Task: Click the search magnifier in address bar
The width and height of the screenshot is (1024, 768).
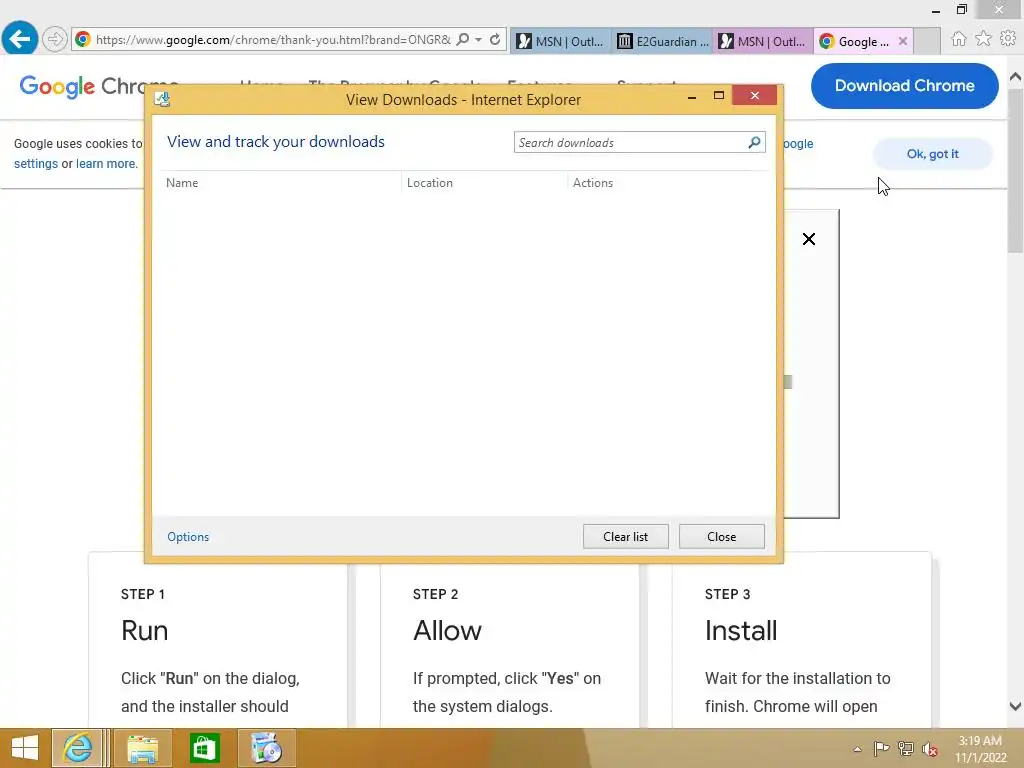Action: (x=462, y=39)
